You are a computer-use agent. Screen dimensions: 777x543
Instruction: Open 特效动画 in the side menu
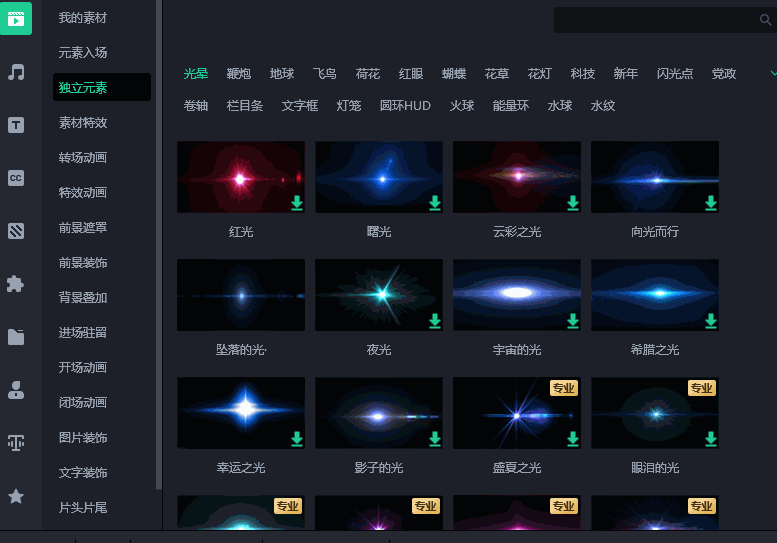83,192
